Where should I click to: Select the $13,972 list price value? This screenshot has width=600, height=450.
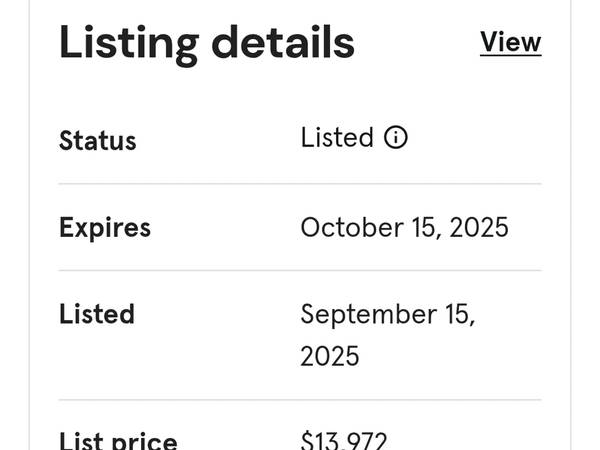pyautogui.click(x=344, y=440)
